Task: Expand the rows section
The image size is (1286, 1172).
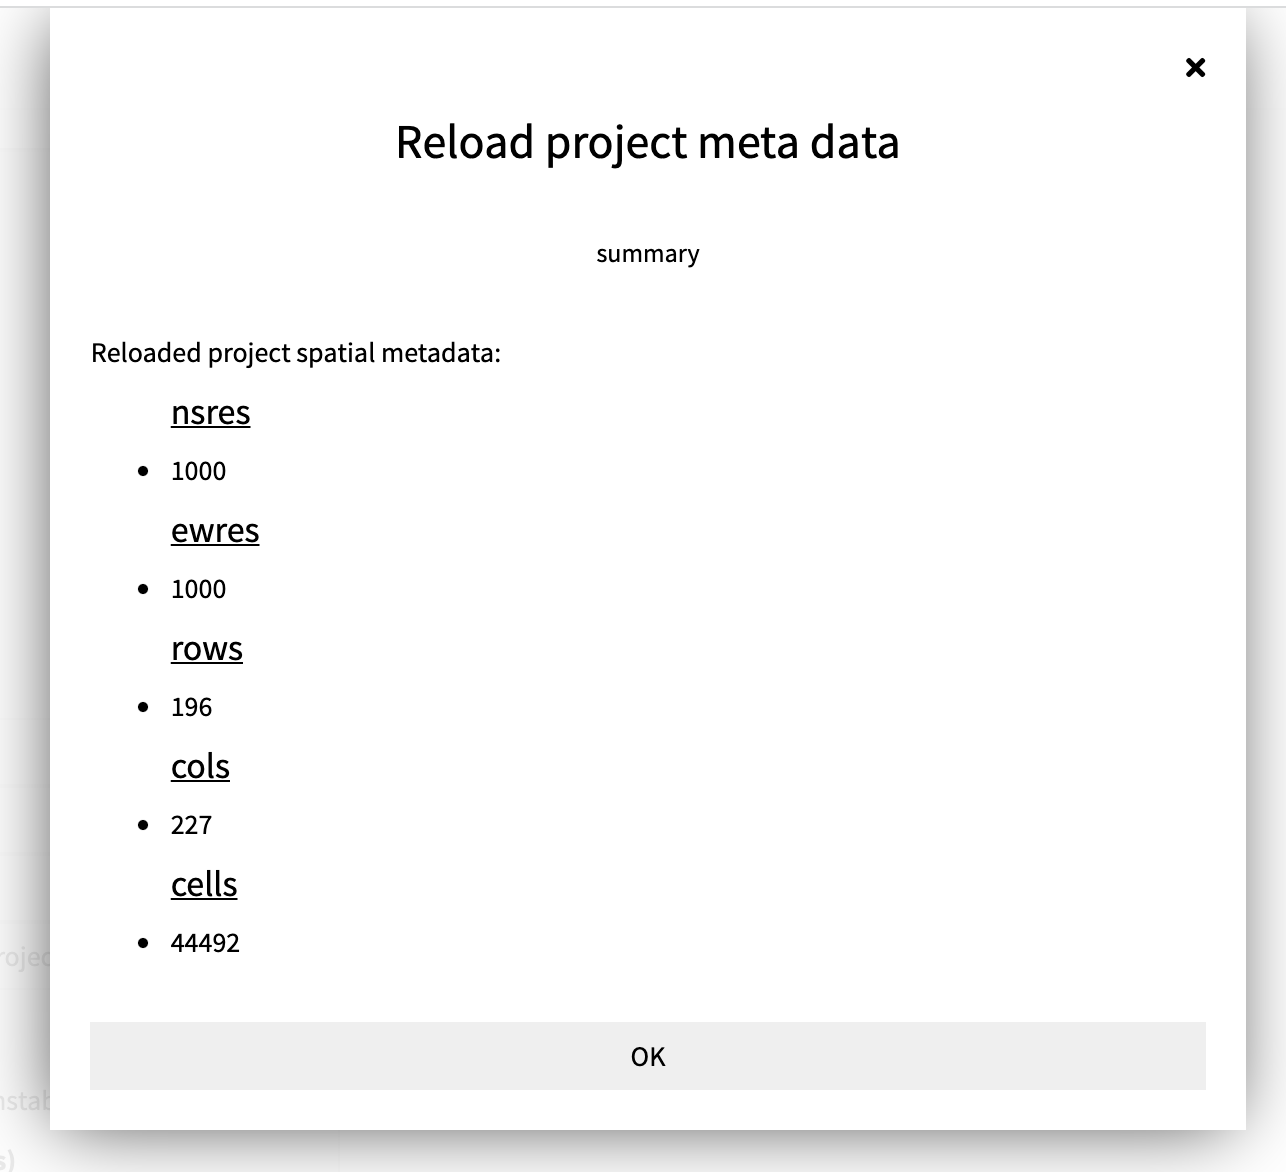Action: tap(207, 649)
